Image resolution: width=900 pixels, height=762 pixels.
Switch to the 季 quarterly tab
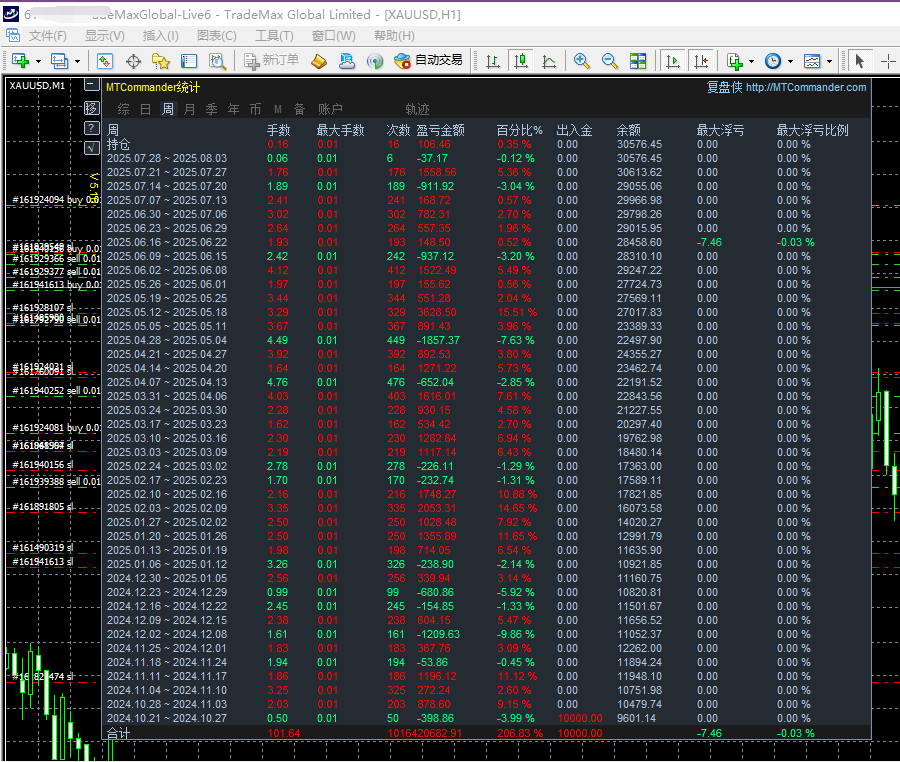pos(211,109)
